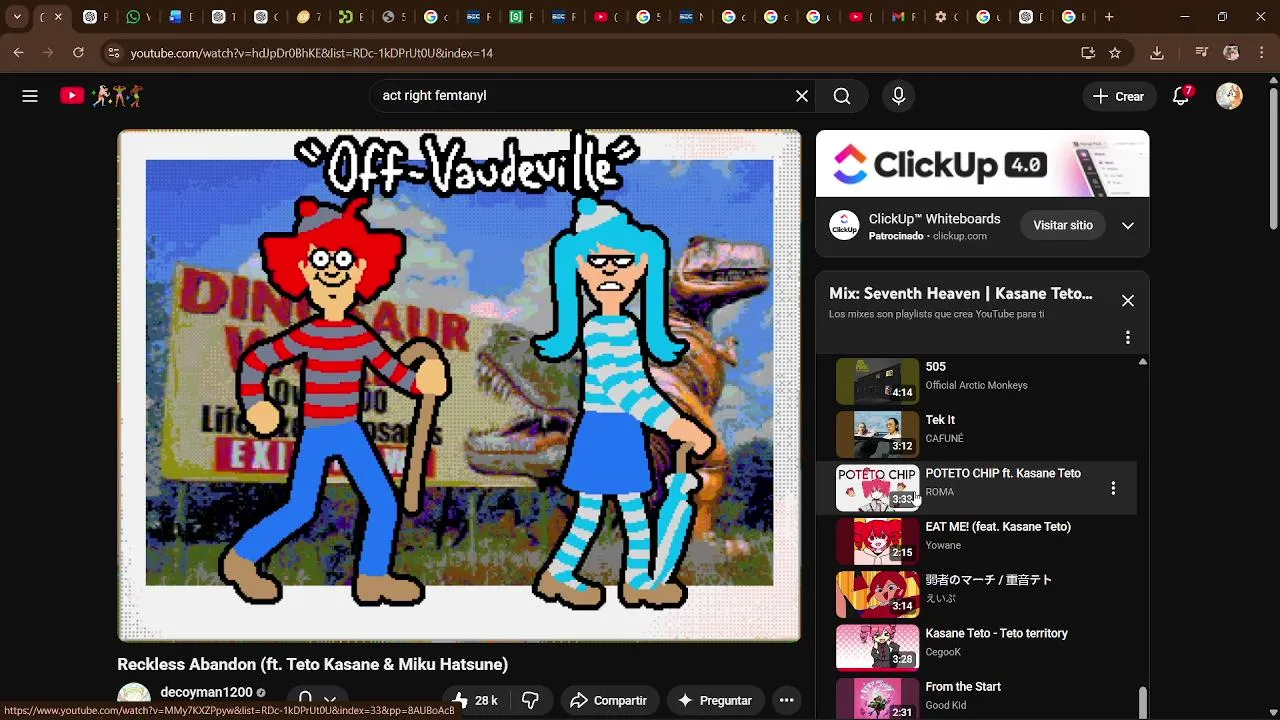Click the playlist scrollbar thumb
Image resolution: width=1280 pixels, height=720 pixels.
[1143, 702]
